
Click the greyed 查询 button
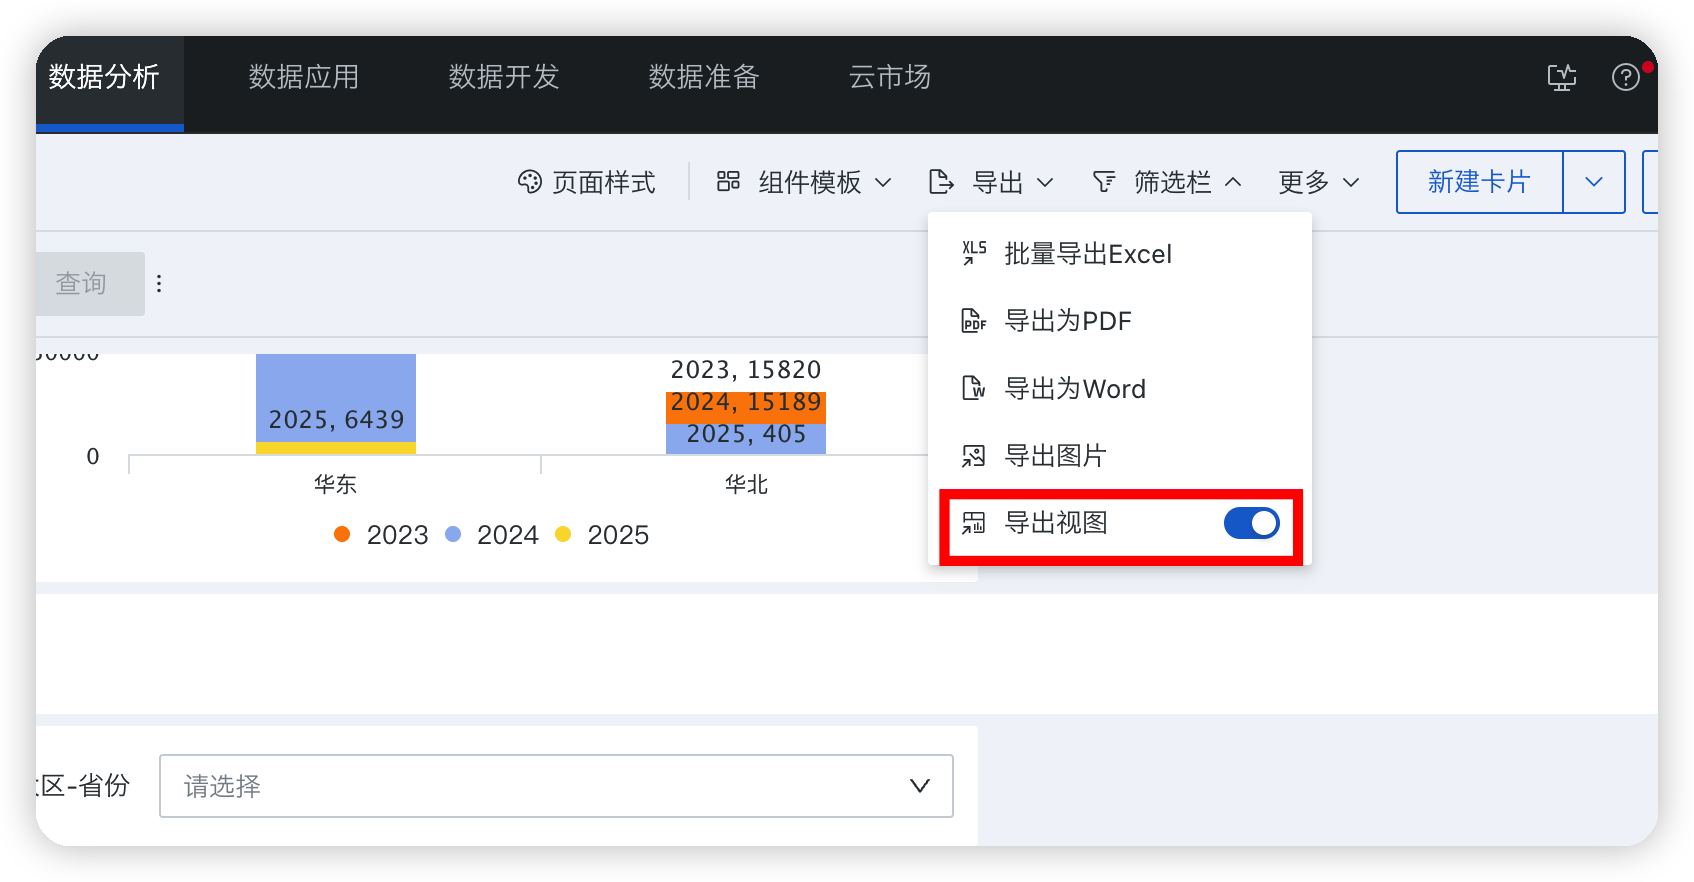[x=90, y=284]
